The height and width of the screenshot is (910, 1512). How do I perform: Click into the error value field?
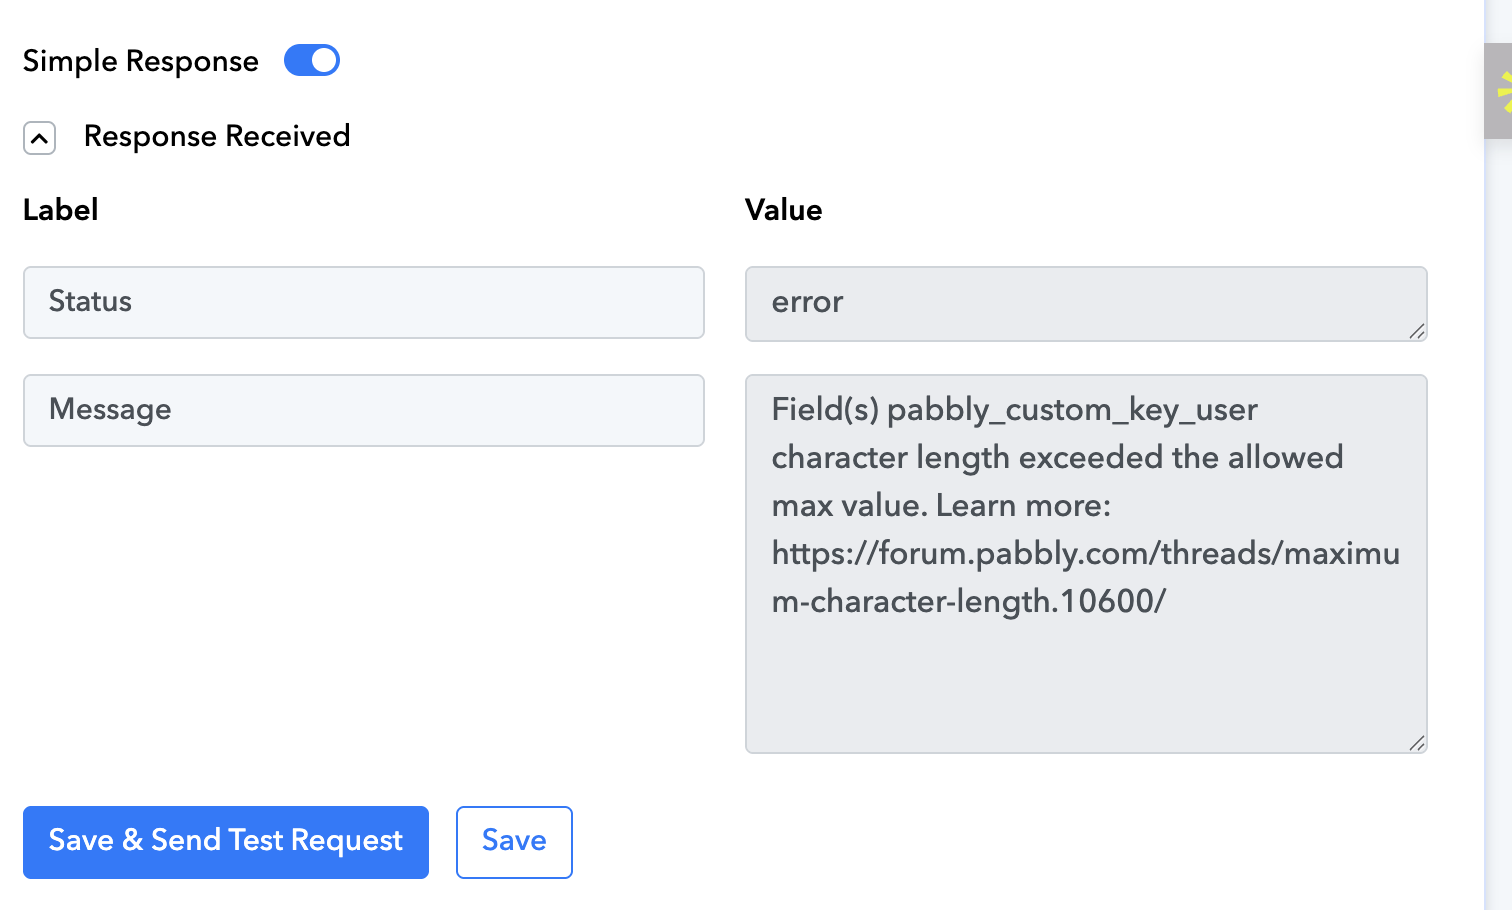point(1085,303)
